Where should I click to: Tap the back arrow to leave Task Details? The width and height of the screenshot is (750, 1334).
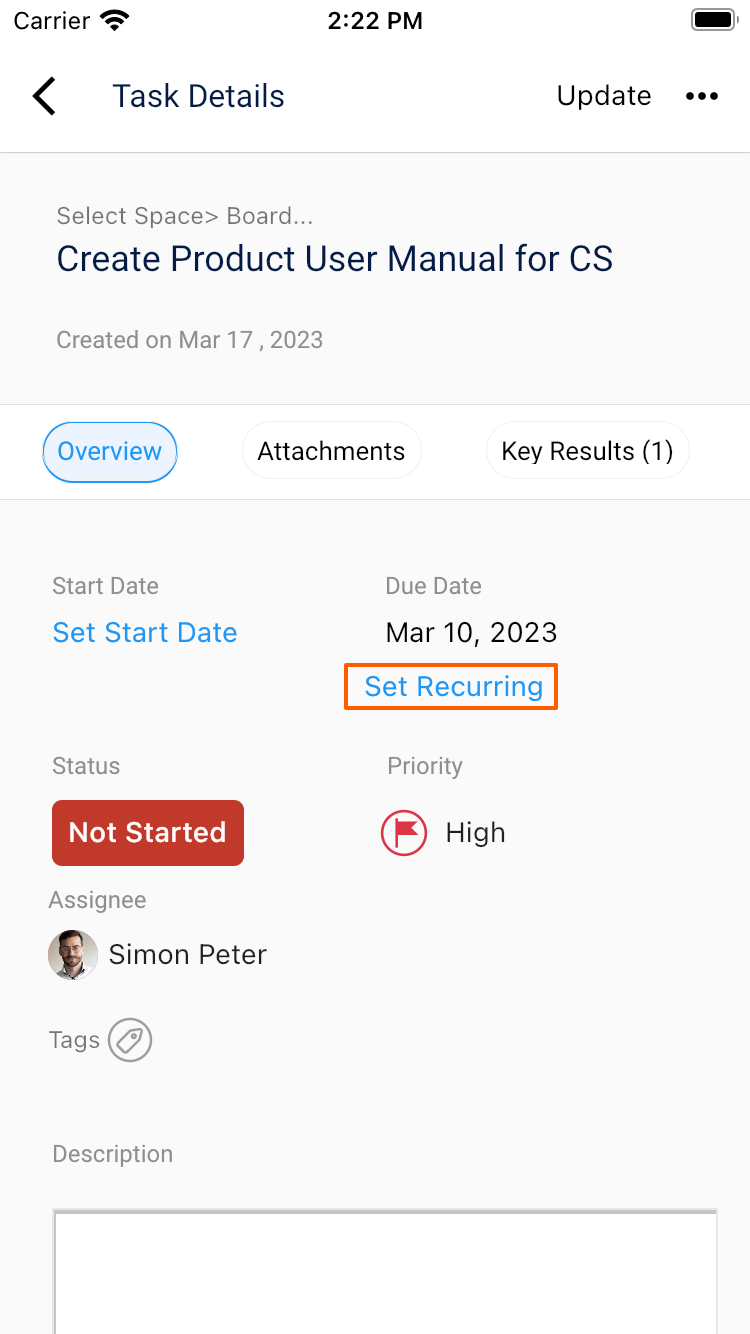click(44, 95)
